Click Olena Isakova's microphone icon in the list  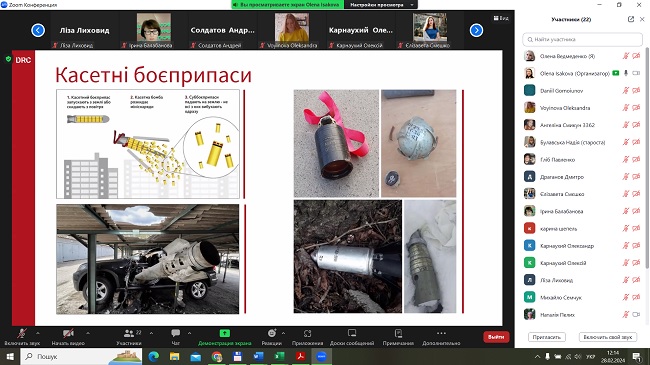(626, 73)
